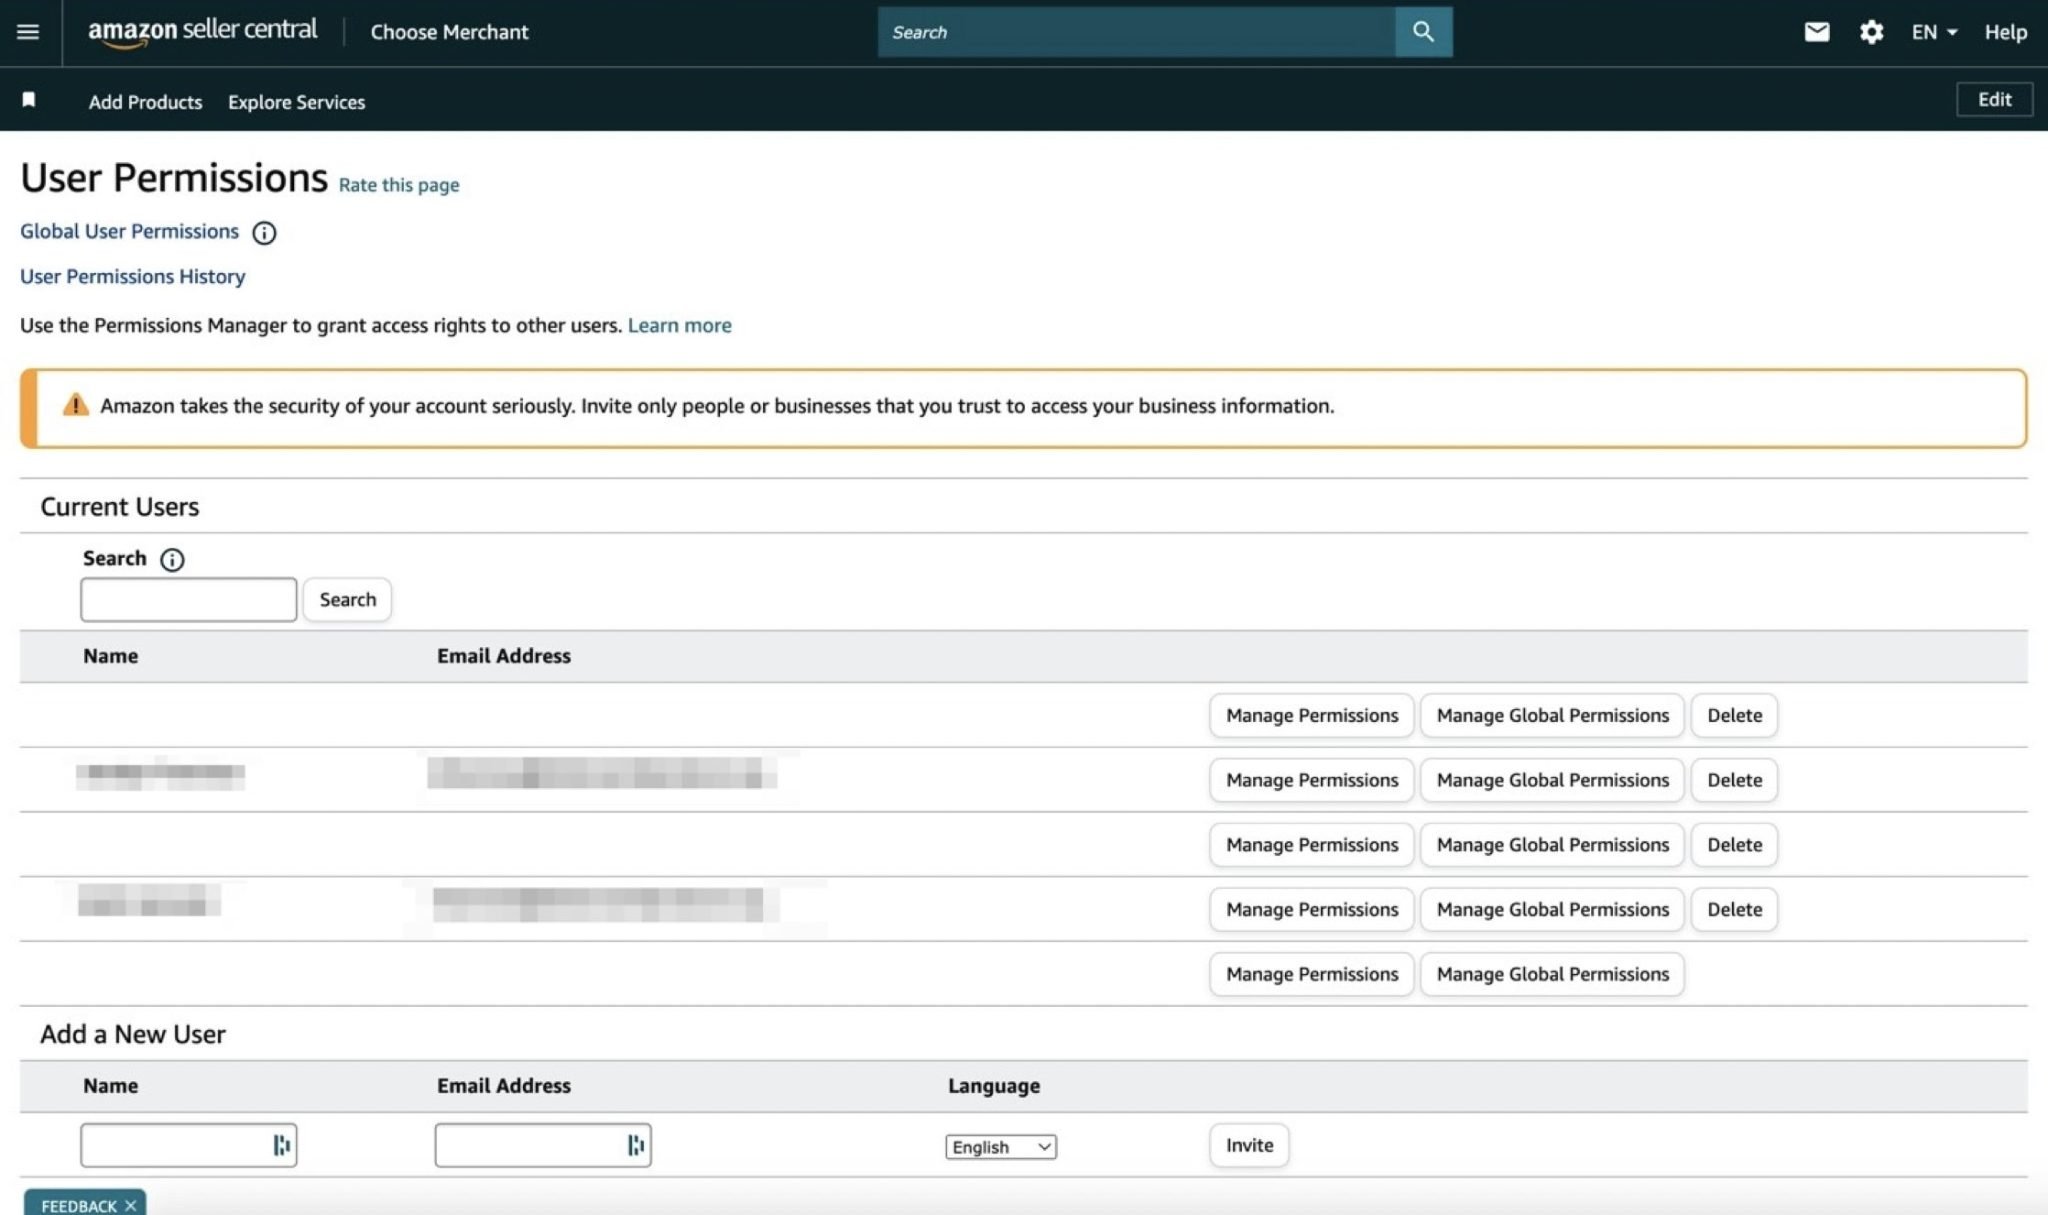
Task: Open the Add Products menu item
Action: (145, 102)
